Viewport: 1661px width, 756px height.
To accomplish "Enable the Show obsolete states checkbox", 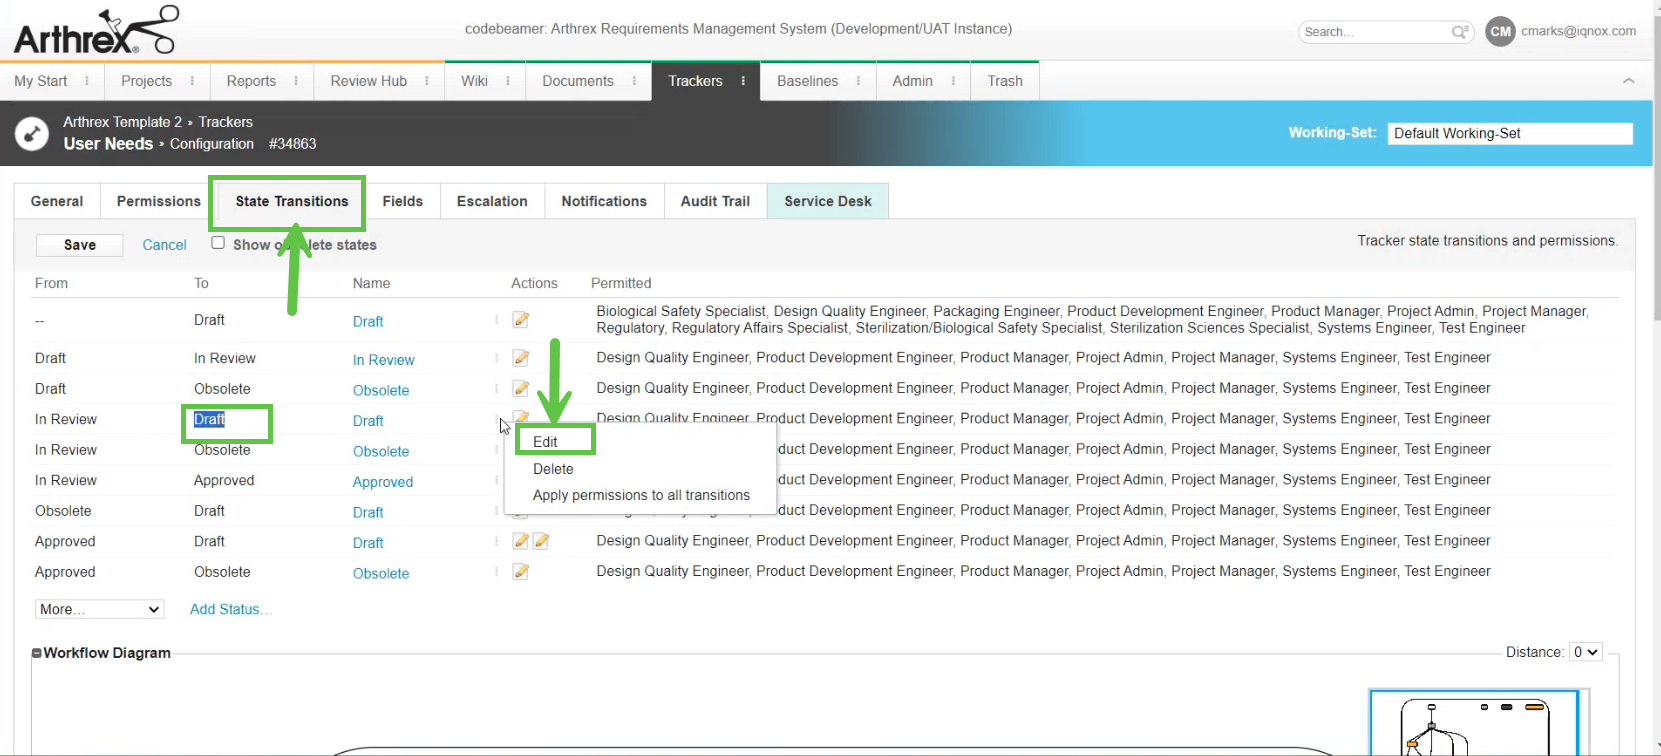I will pyautogui.click(x=218, y=243).
